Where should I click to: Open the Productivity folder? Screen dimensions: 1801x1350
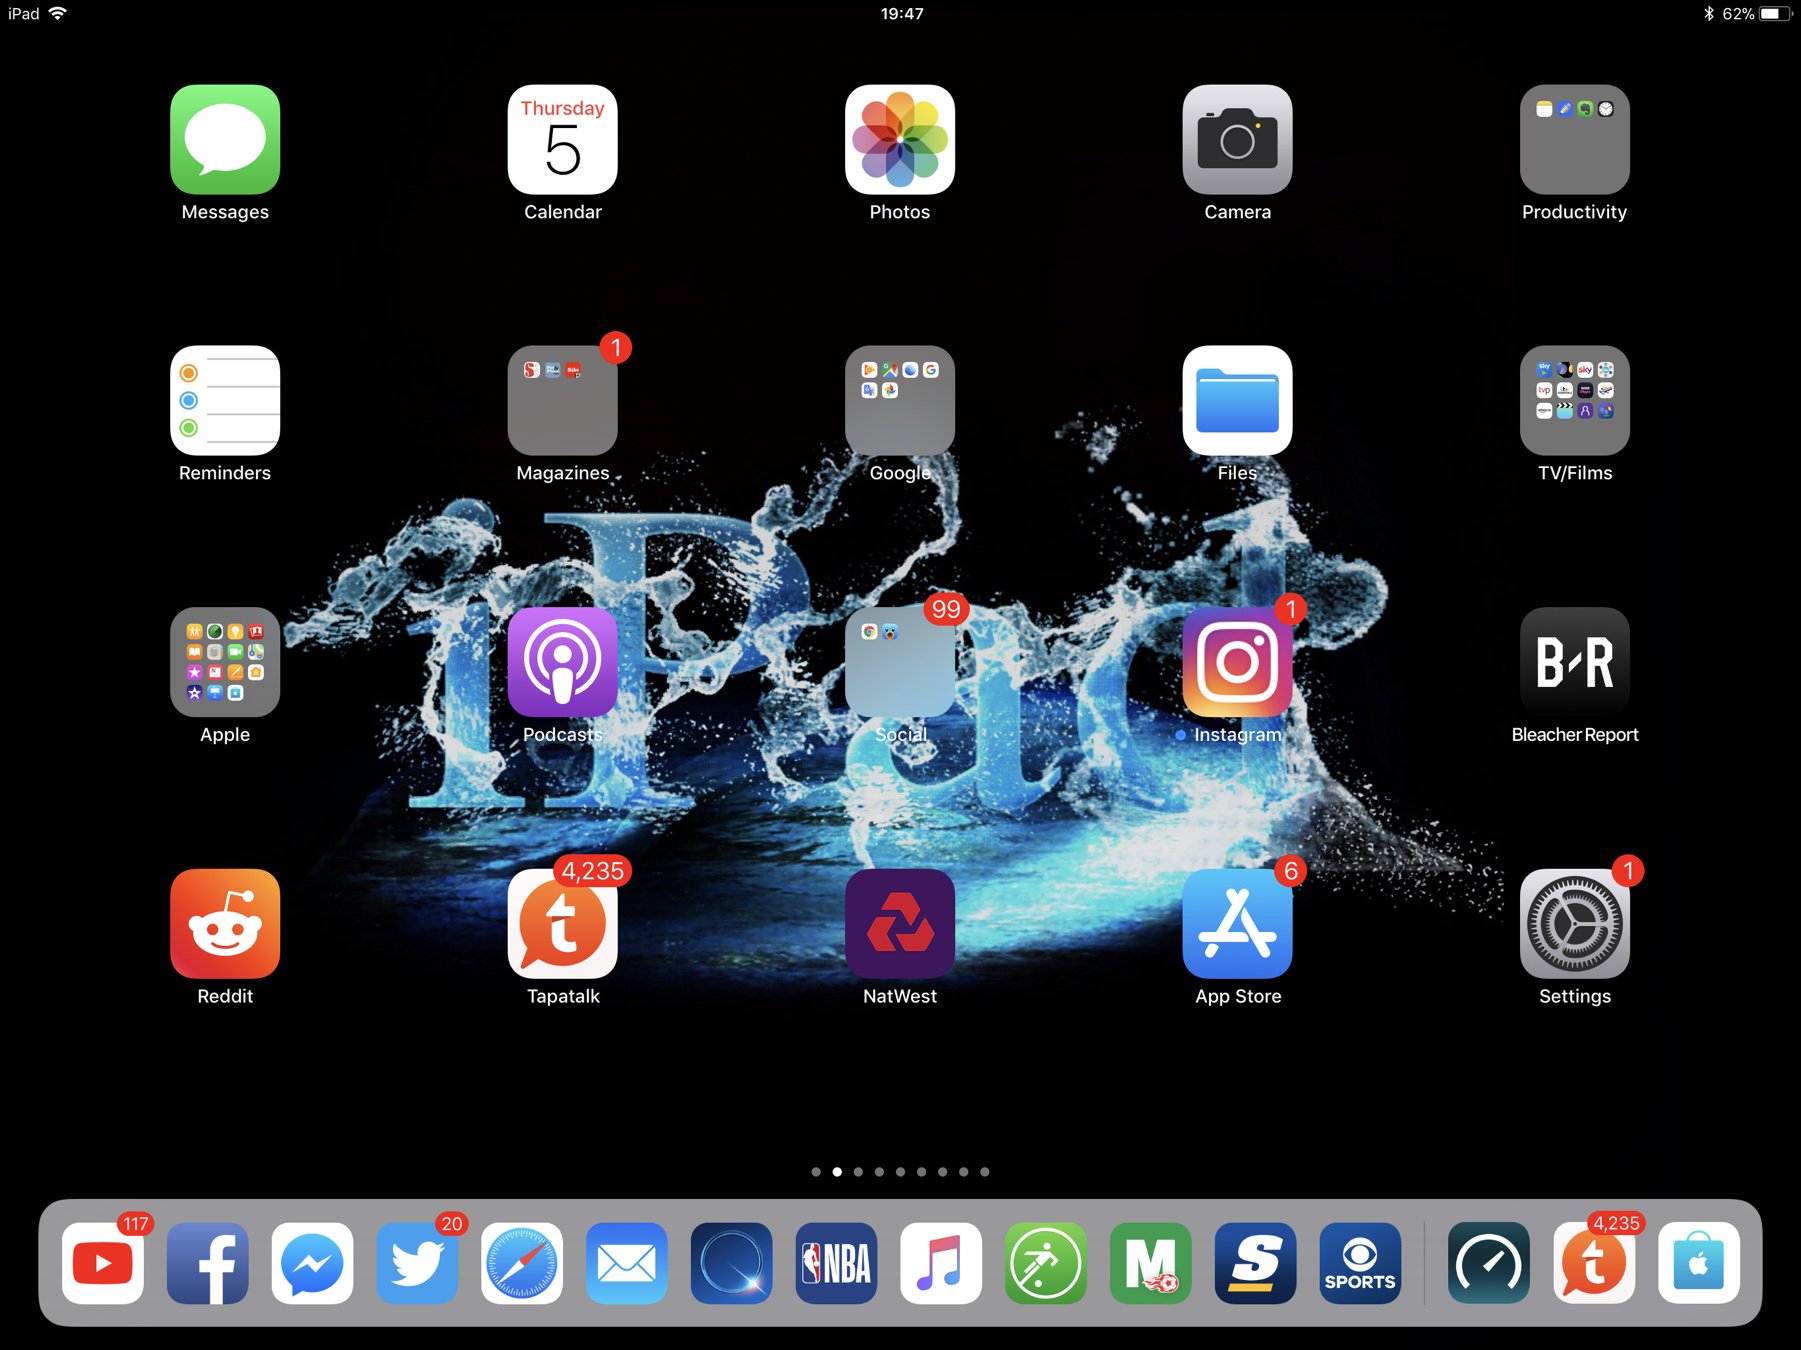(1575, 140)
